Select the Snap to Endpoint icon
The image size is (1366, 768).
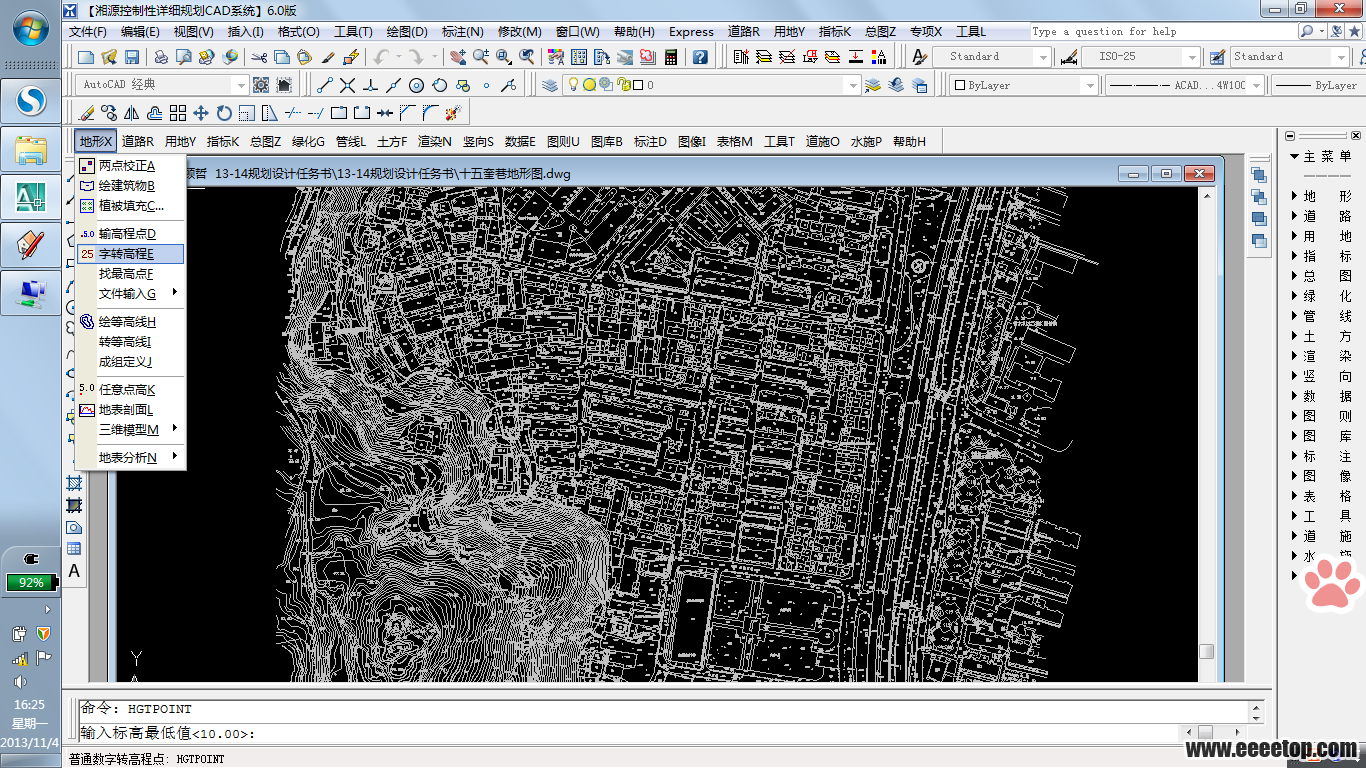coord(324,85)
